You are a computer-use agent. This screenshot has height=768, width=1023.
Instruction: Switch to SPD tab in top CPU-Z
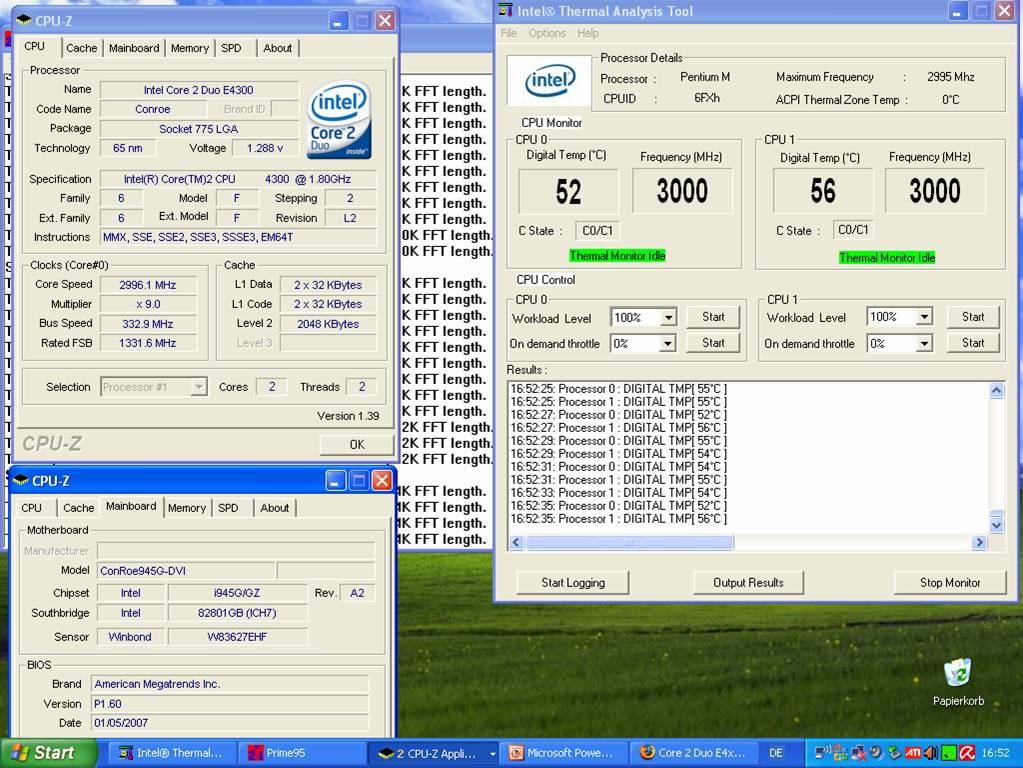point(231,48)
